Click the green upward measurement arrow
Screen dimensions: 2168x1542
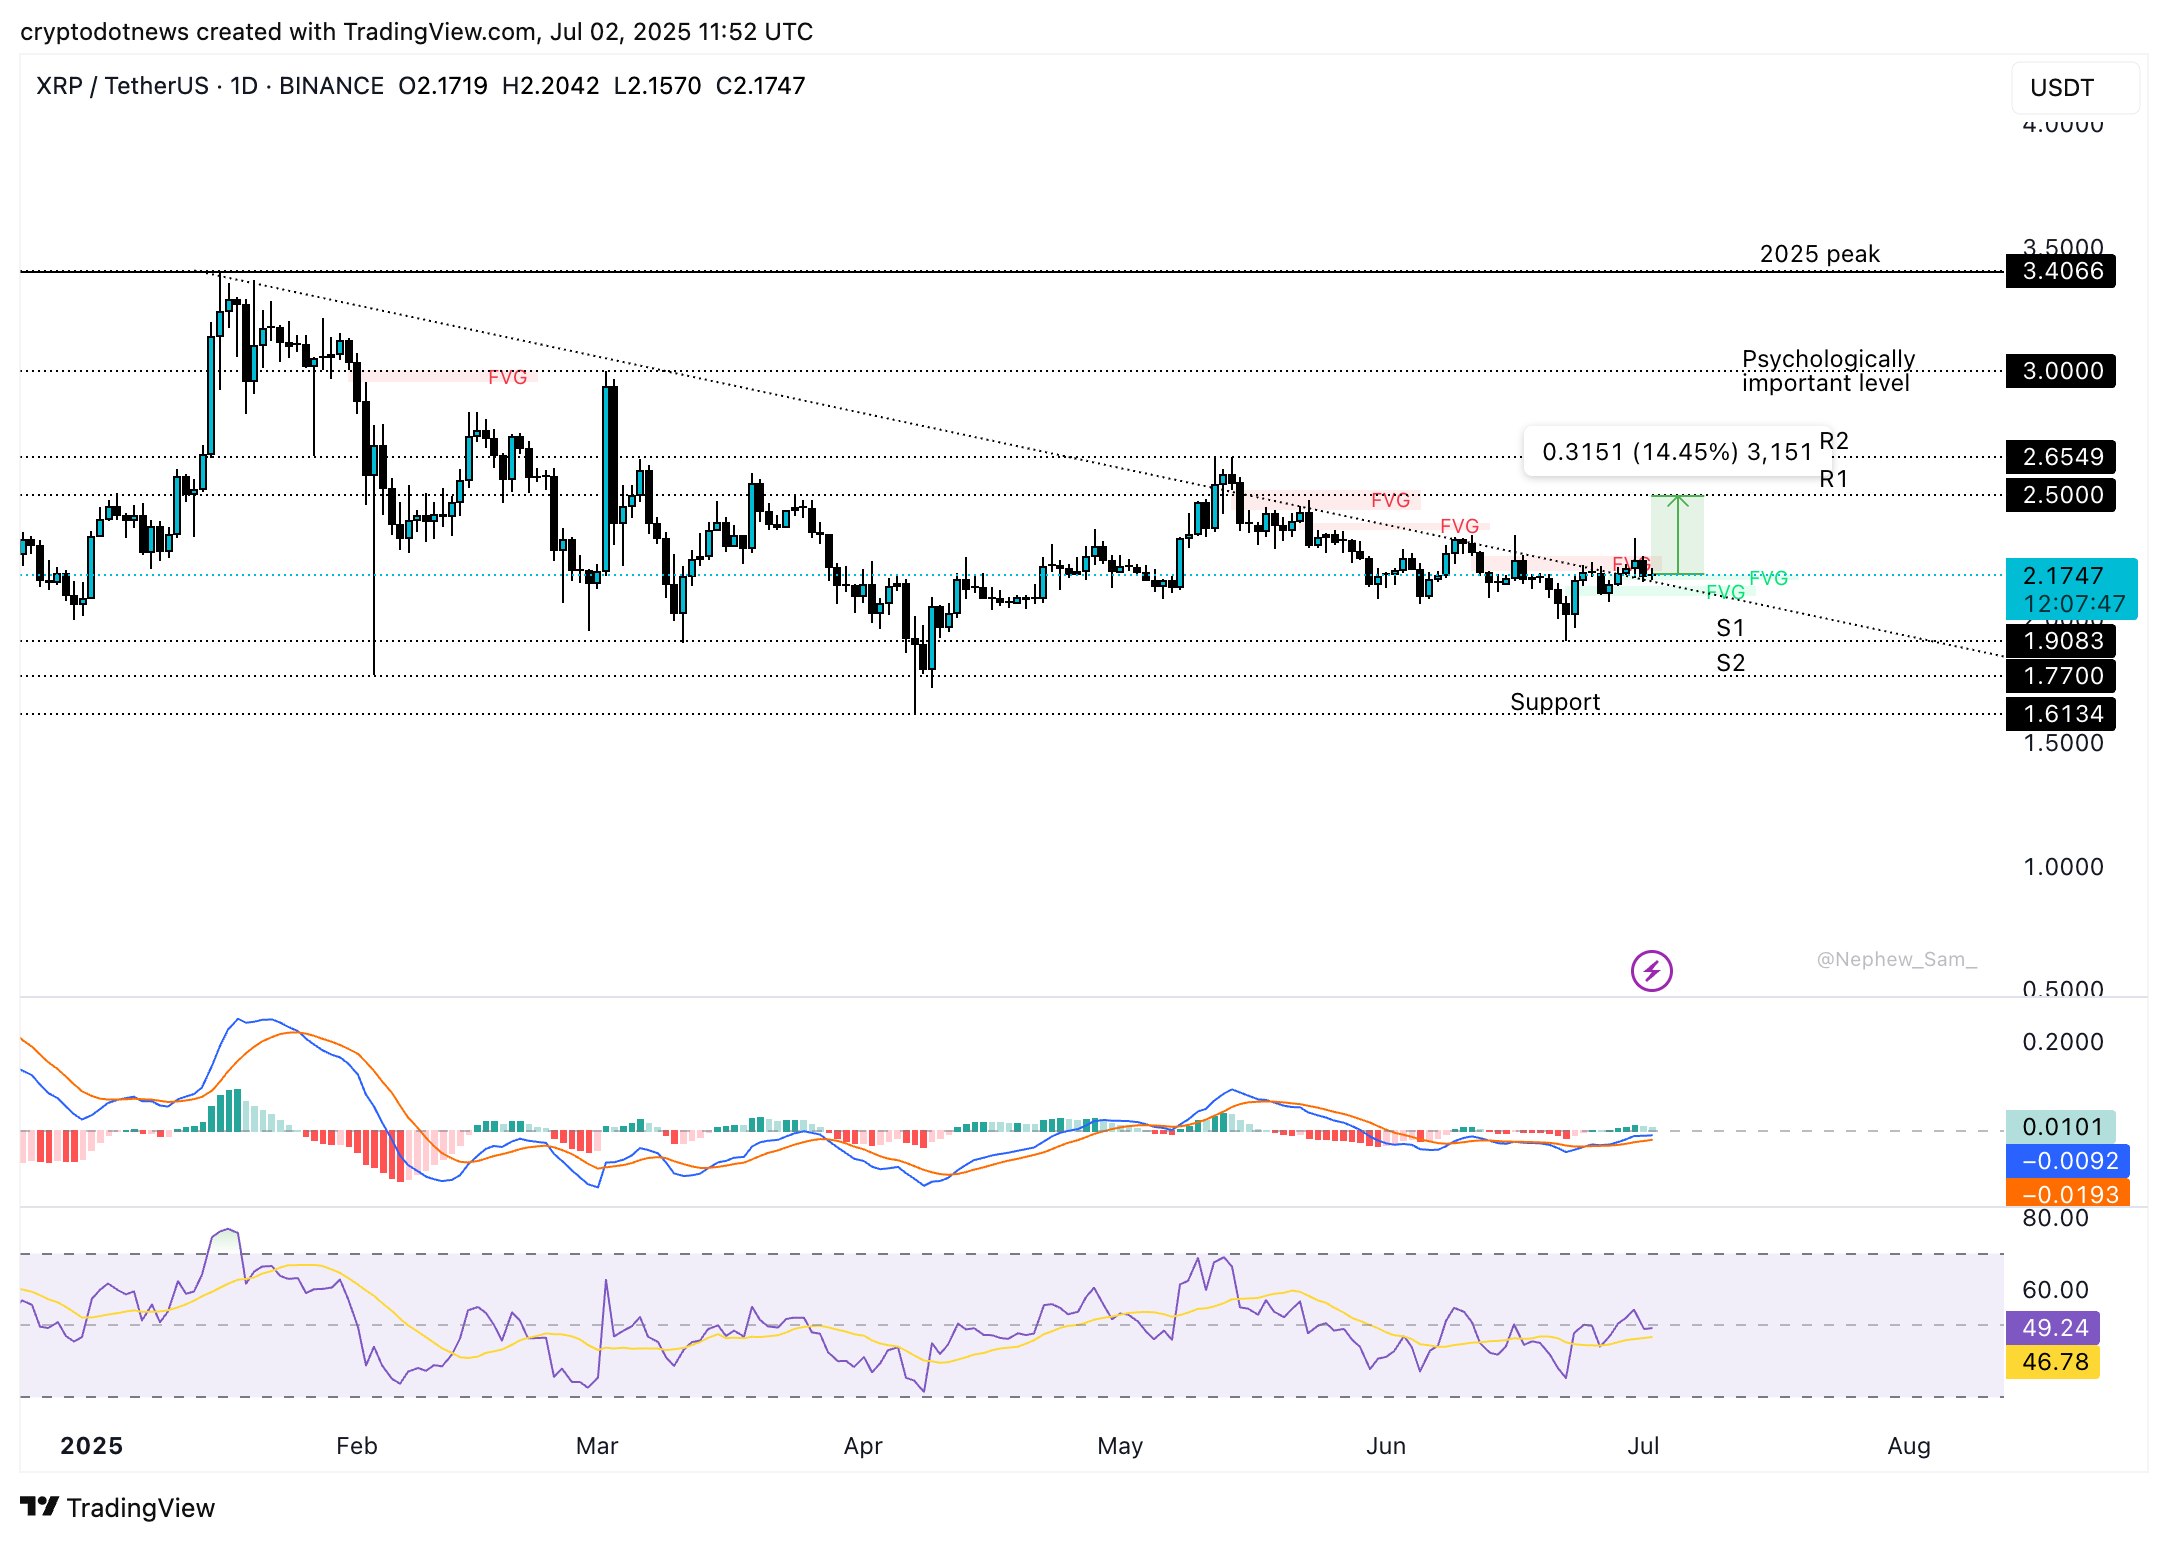pyautogui.click(x=1677, y=535)
